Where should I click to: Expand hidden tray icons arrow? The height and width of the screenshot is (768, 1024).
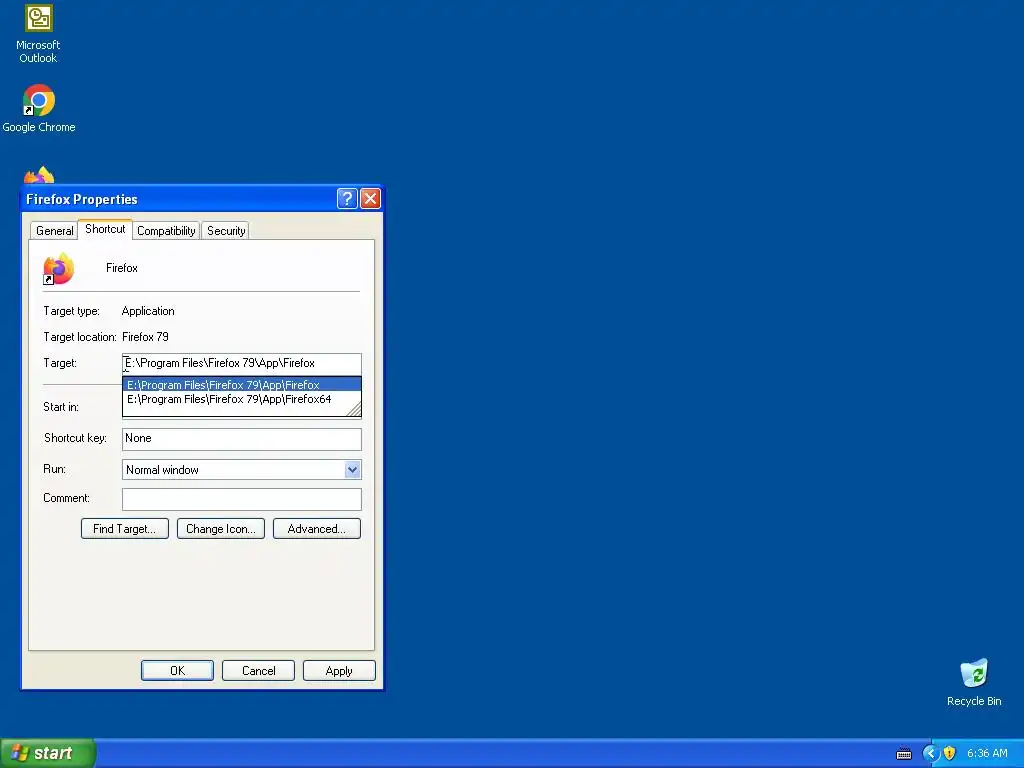930,754
